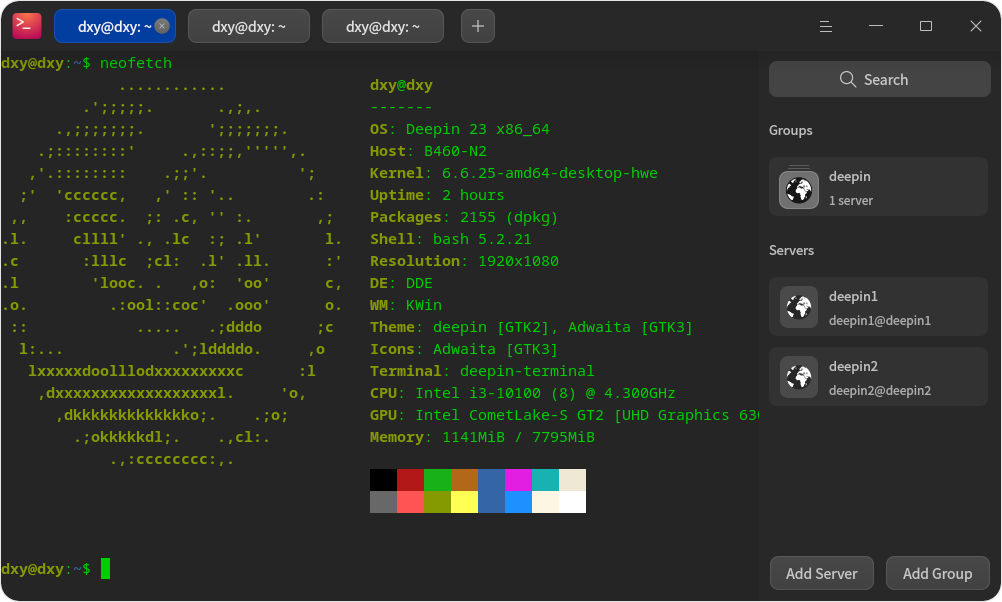Click the 'neofetch' command text
This screenshot has height=602, width=1002.
pyautogui.click(x=135, y=63)
